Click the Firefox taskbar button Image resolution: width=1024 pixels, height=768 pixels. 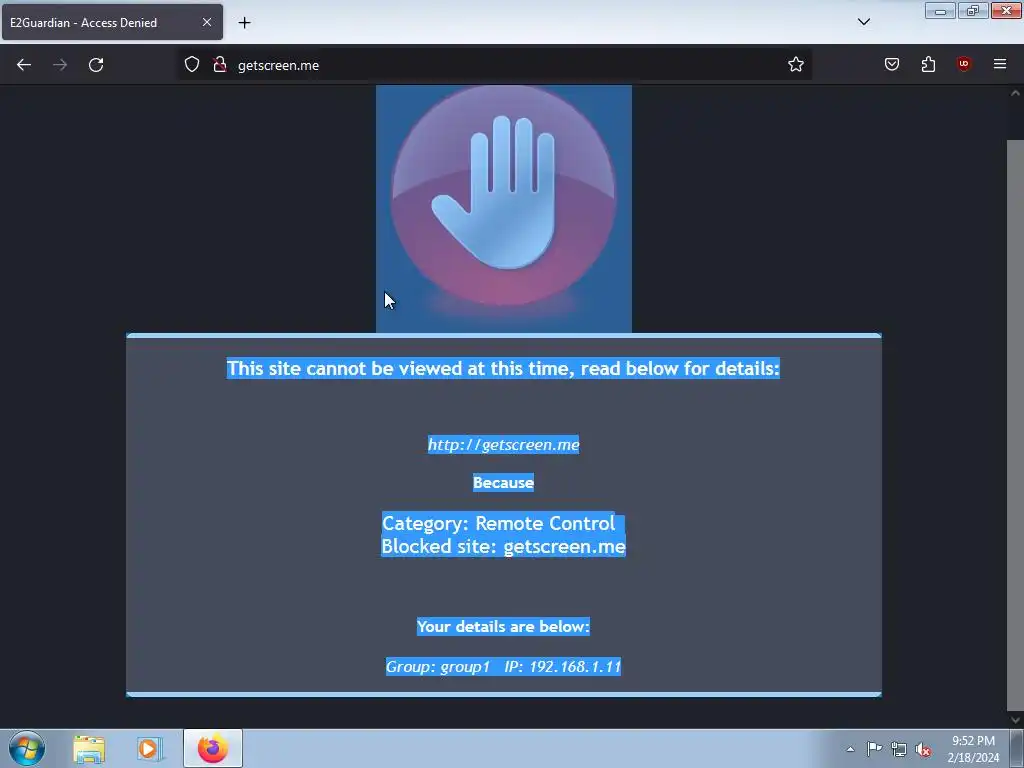point(213,748)
